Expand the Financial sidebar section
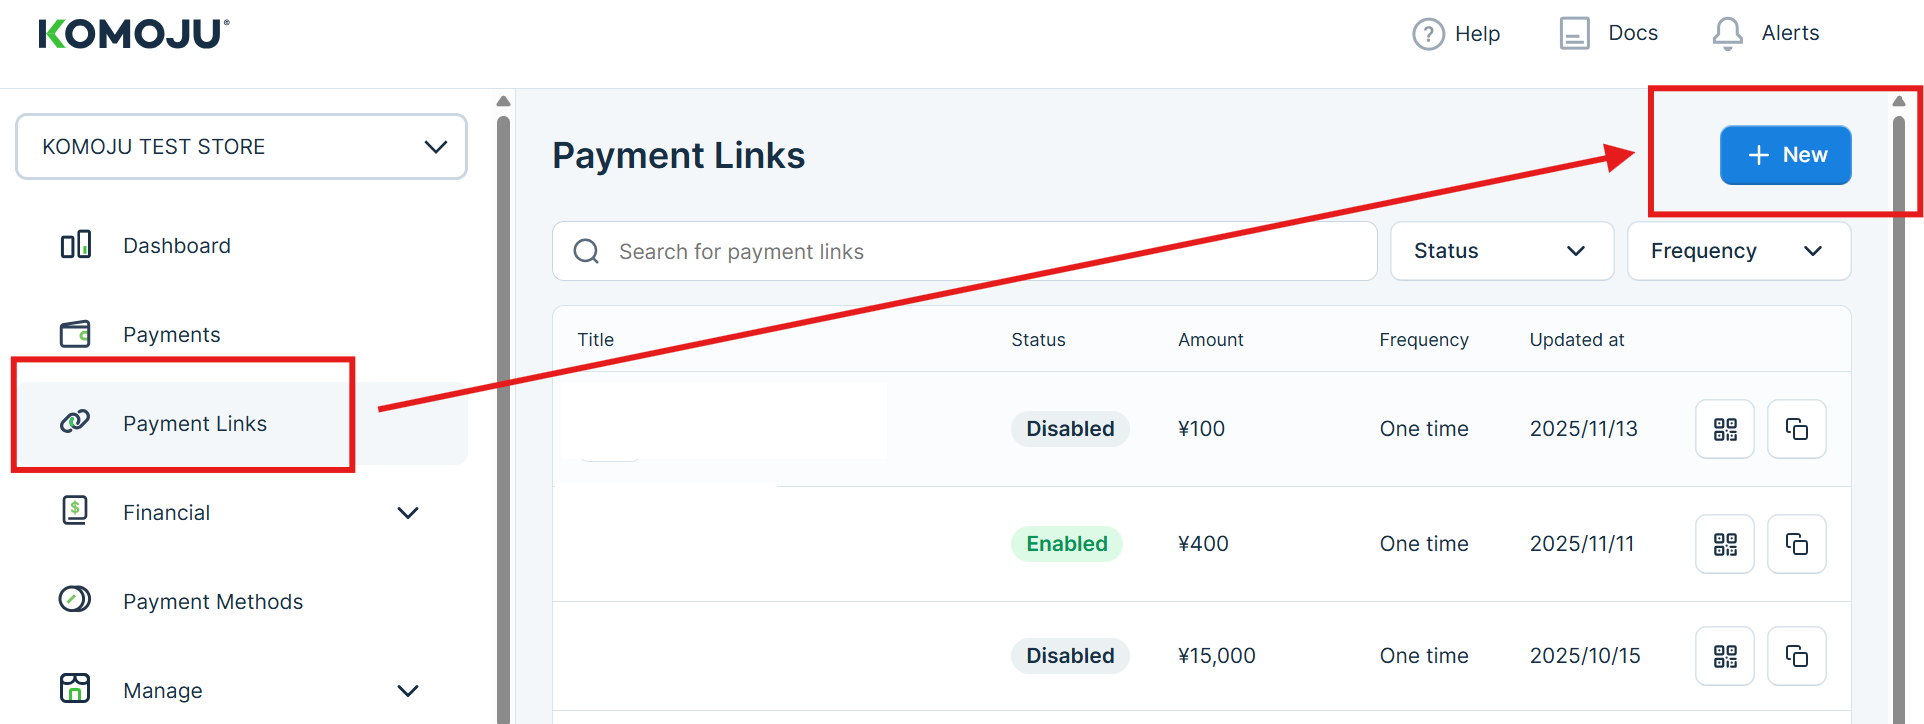 pos(407,513)
